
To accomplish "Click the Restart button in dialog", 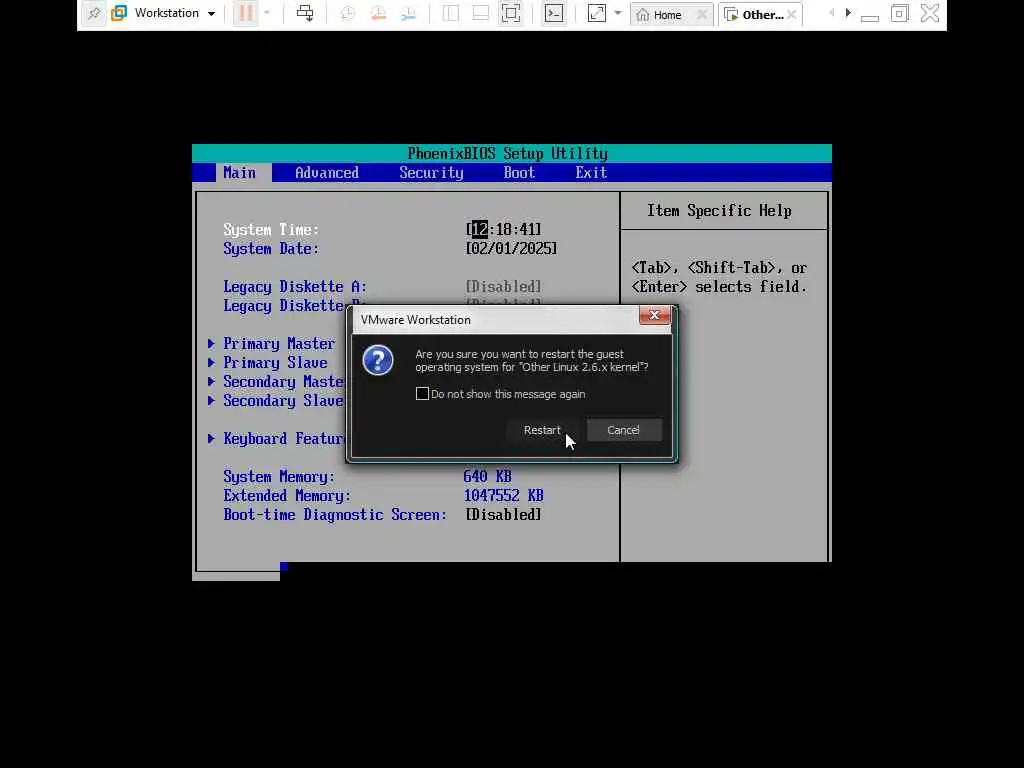I will [542, 430].
